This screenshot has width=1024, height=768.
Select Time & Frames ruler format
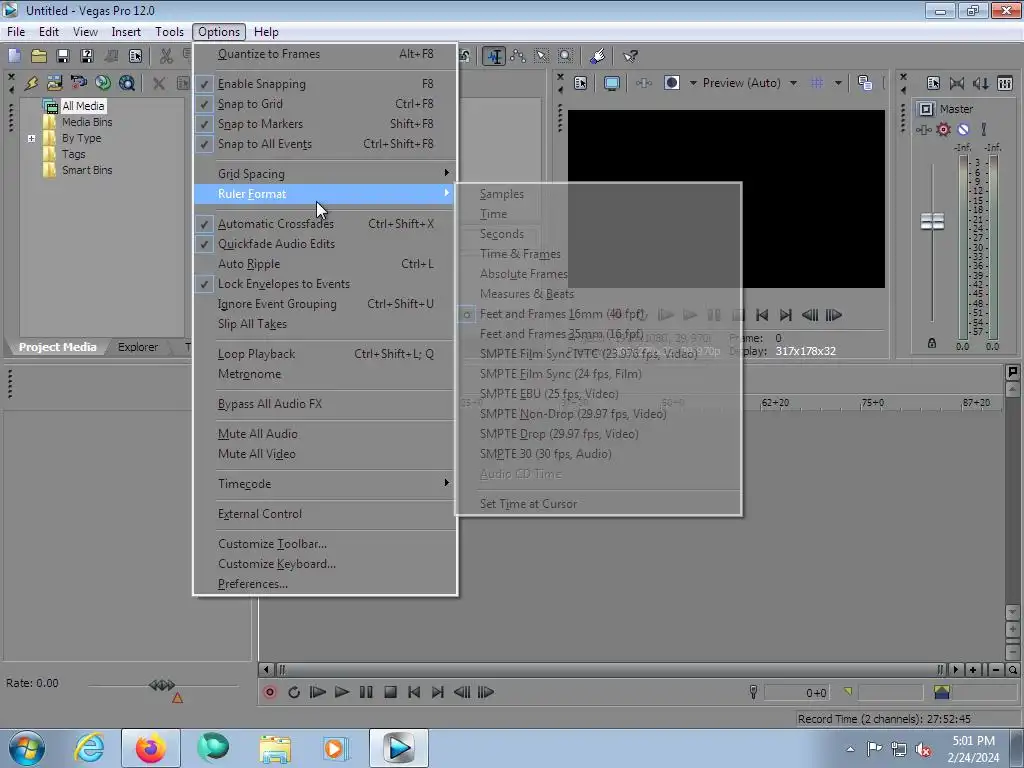[x=599, y=254]
